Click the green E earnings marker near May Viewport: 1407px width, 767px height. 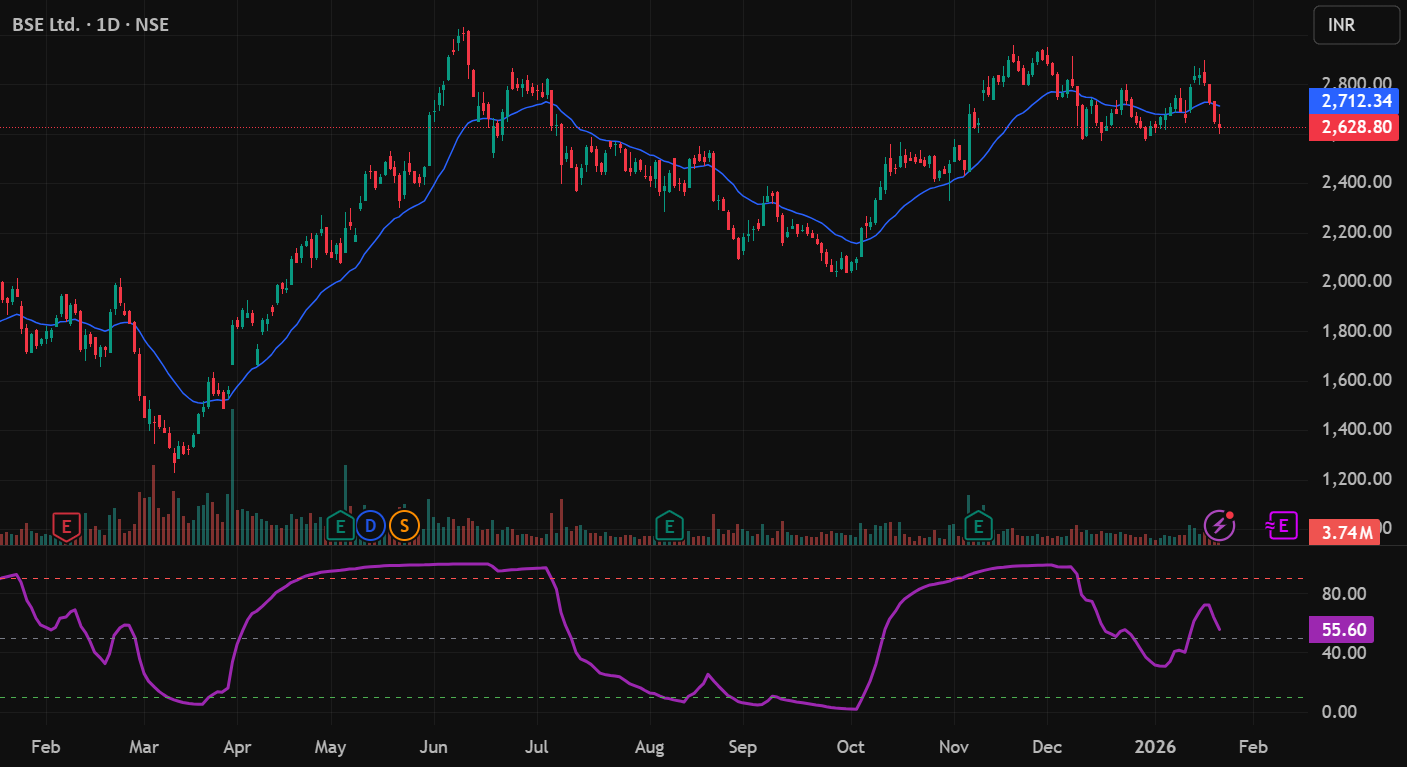[340, 525]
